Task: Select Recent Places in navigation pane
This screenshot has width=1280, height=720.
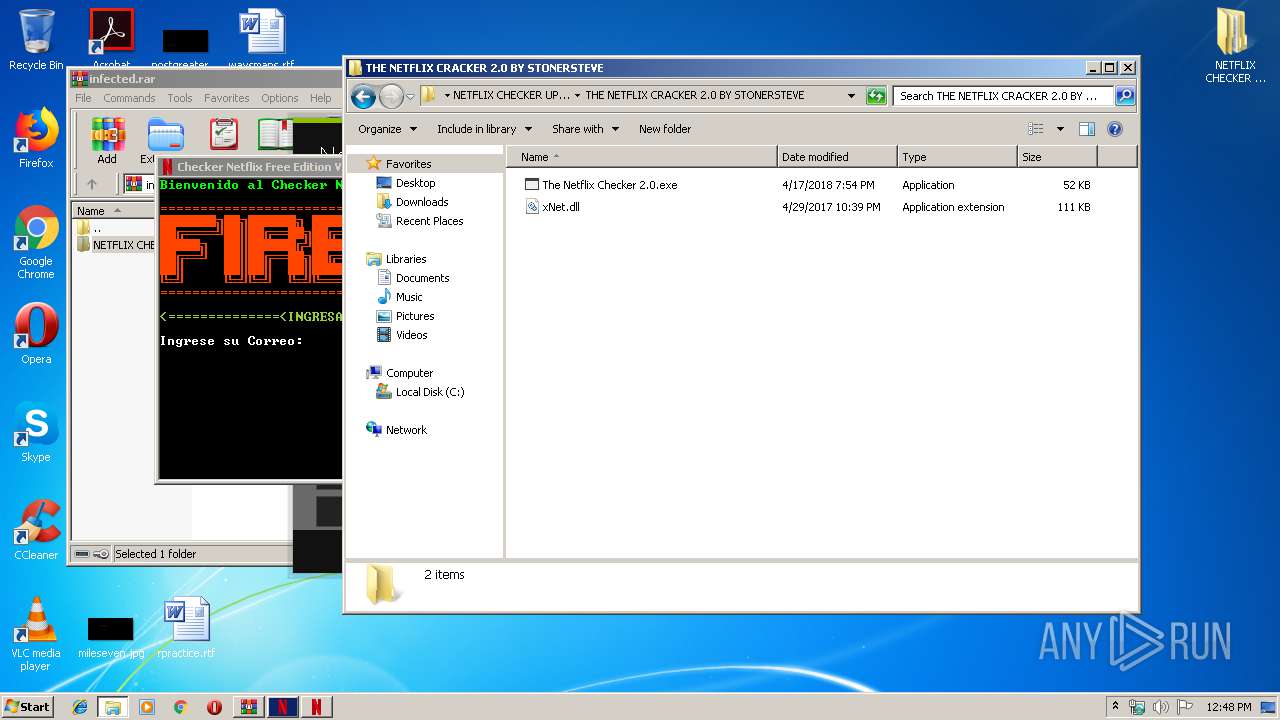Action: [420, 221]
